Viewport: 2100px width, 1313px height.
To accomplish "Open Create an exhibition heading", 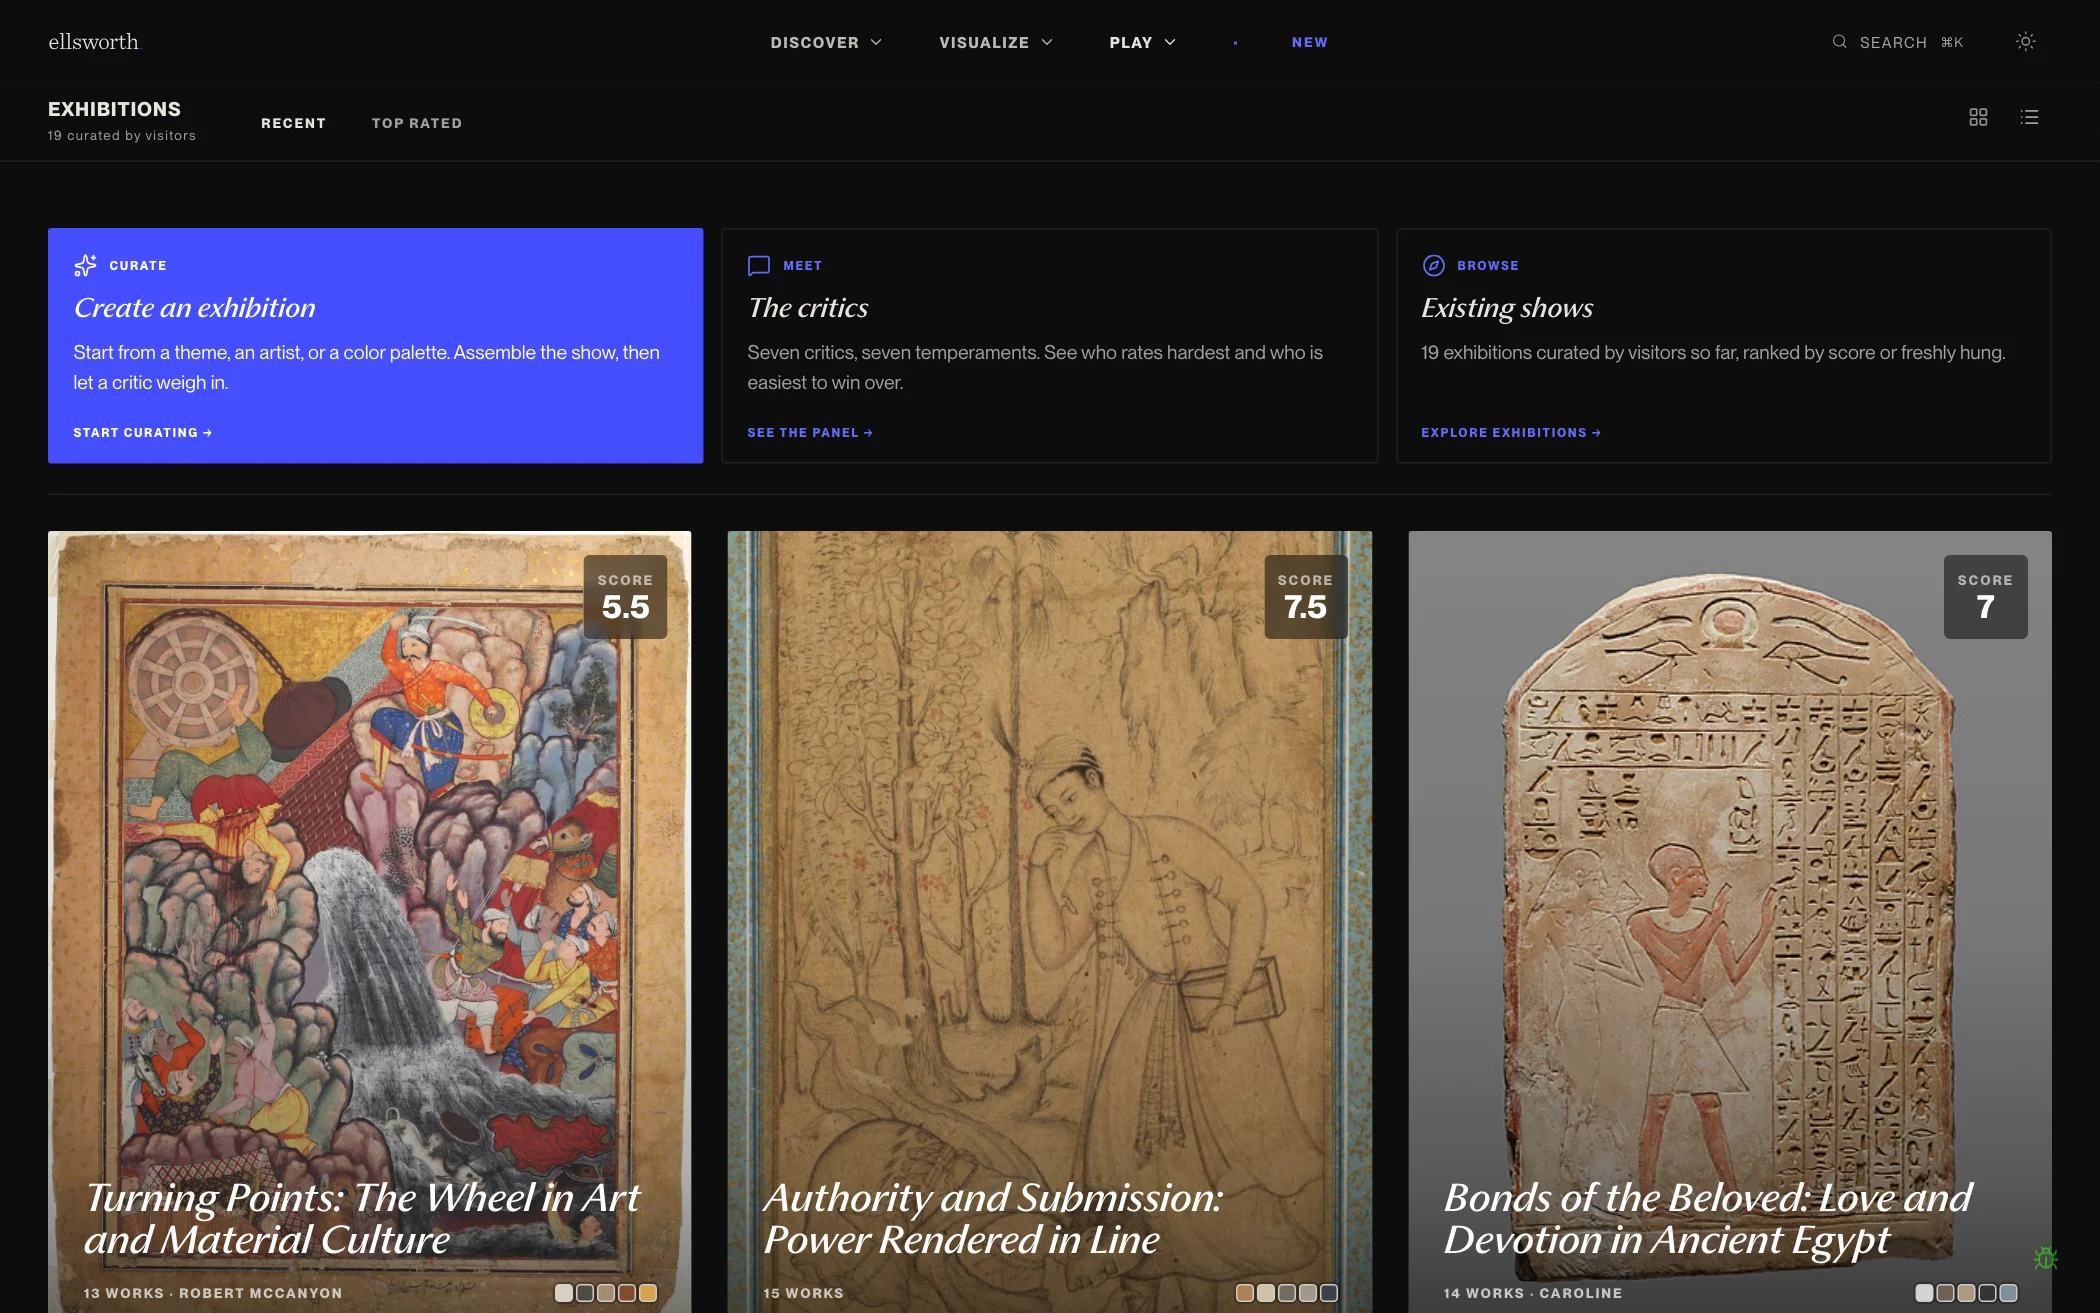I will (x=194, y=308).
